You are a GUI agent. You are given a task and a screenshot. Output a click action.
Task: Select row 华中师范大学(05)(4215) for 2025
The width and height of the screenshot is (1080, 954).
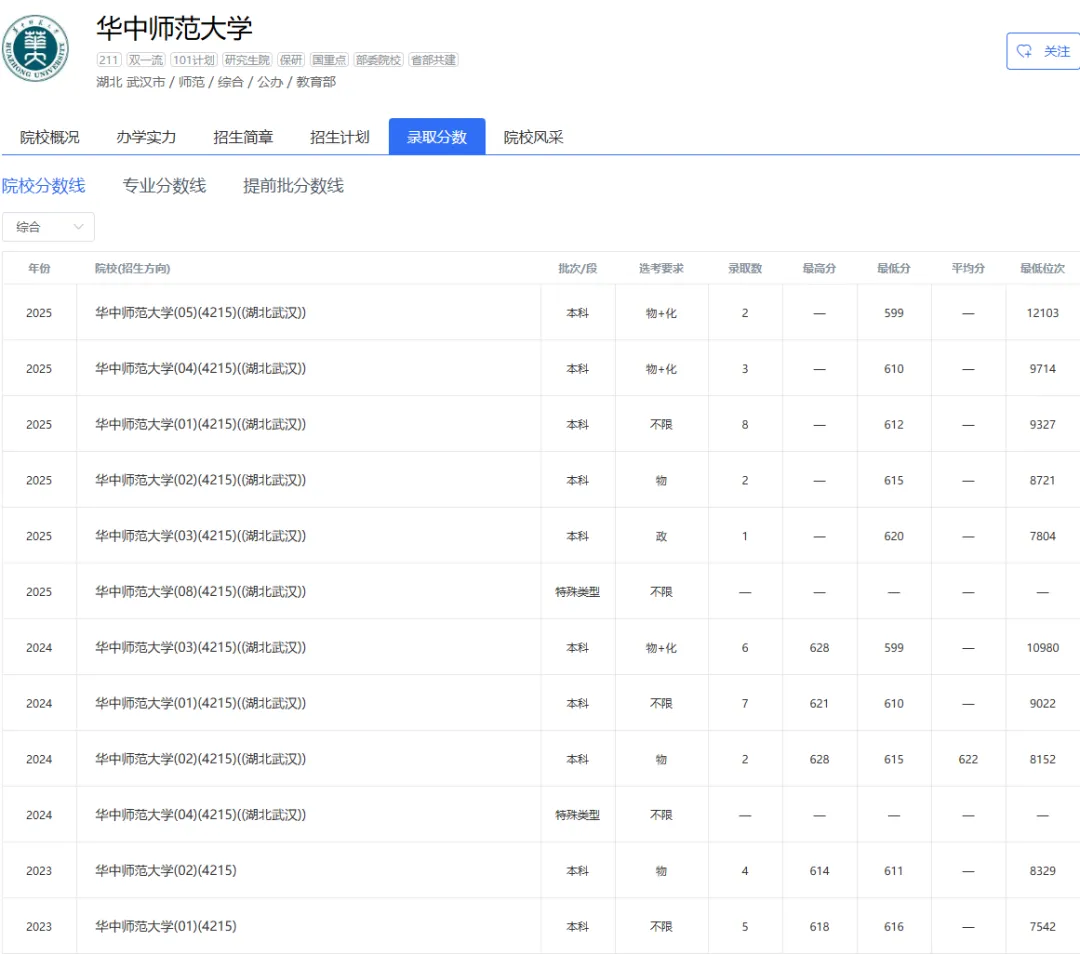pos(541,313)
